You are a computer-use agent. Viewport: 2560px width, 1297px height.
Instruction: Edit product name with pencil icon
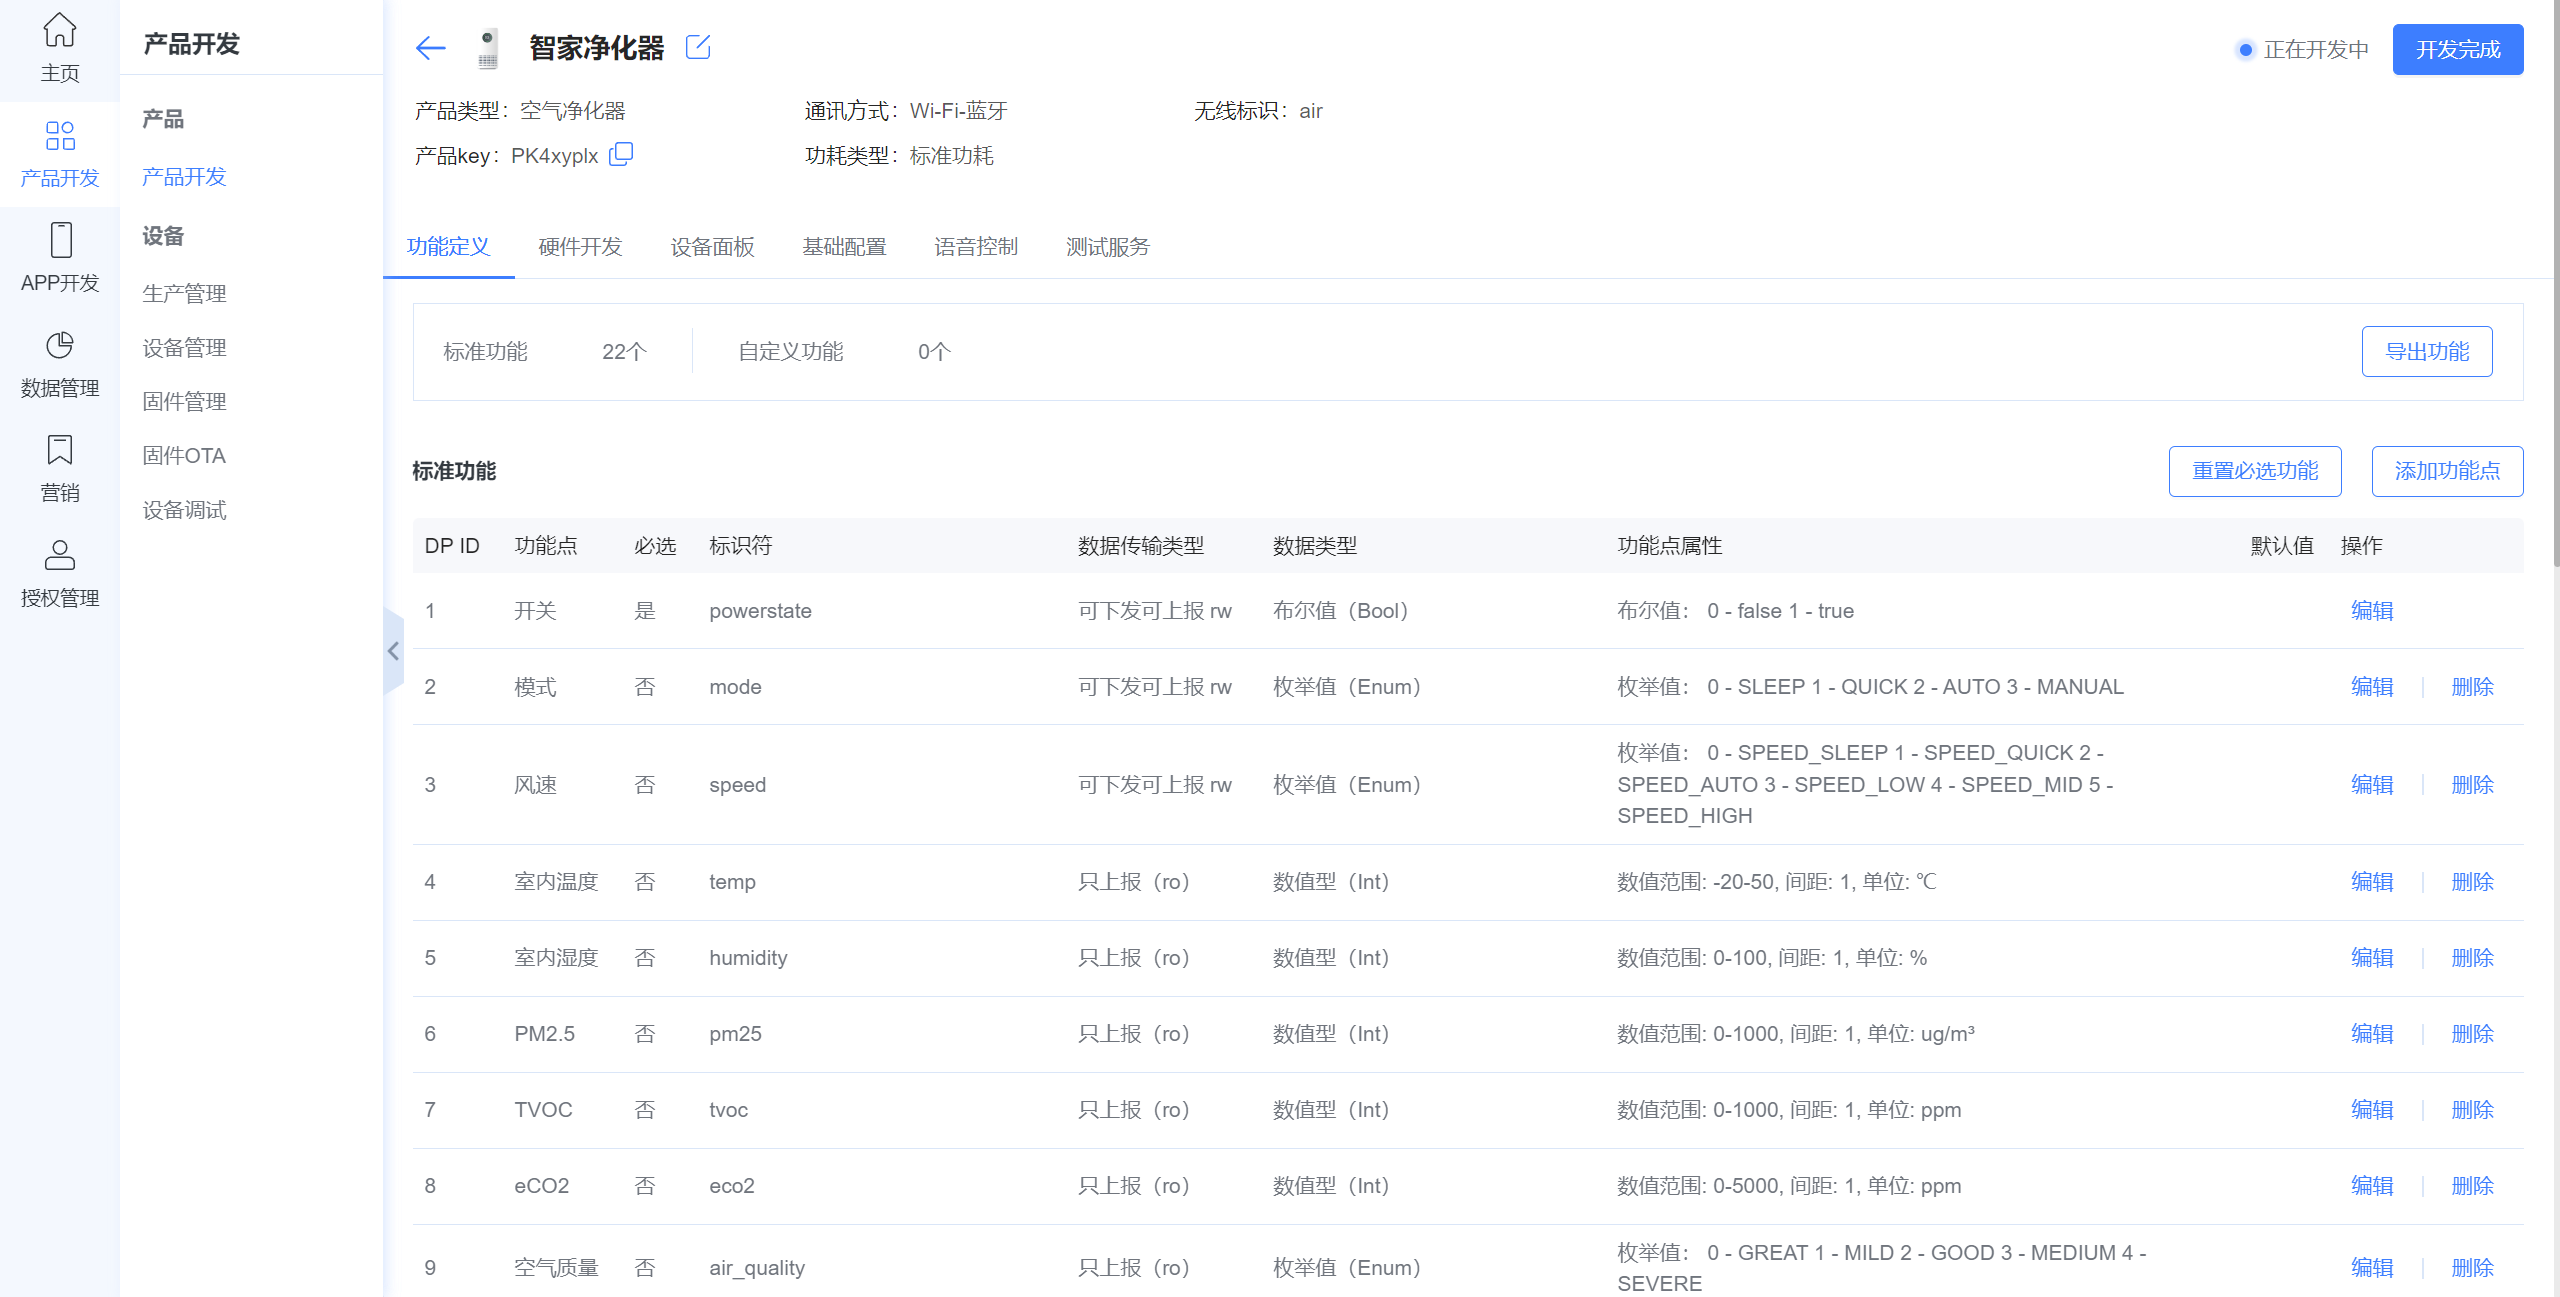698,47
